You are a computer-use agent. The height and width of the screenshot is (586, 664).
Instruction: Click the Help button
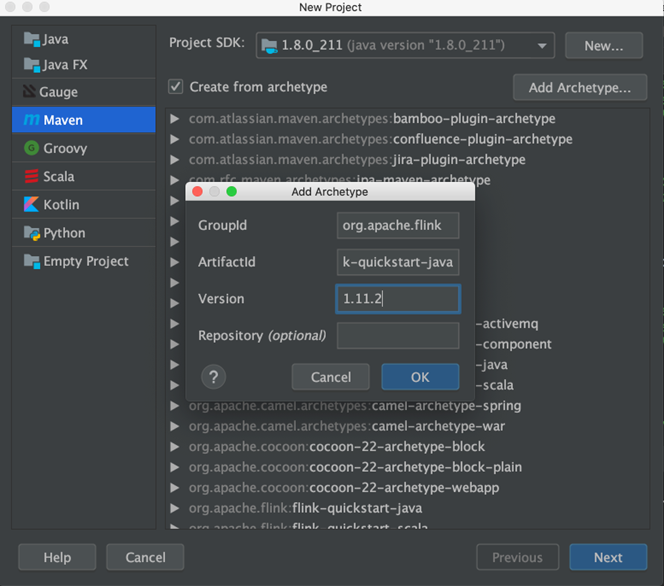[57, 557]
